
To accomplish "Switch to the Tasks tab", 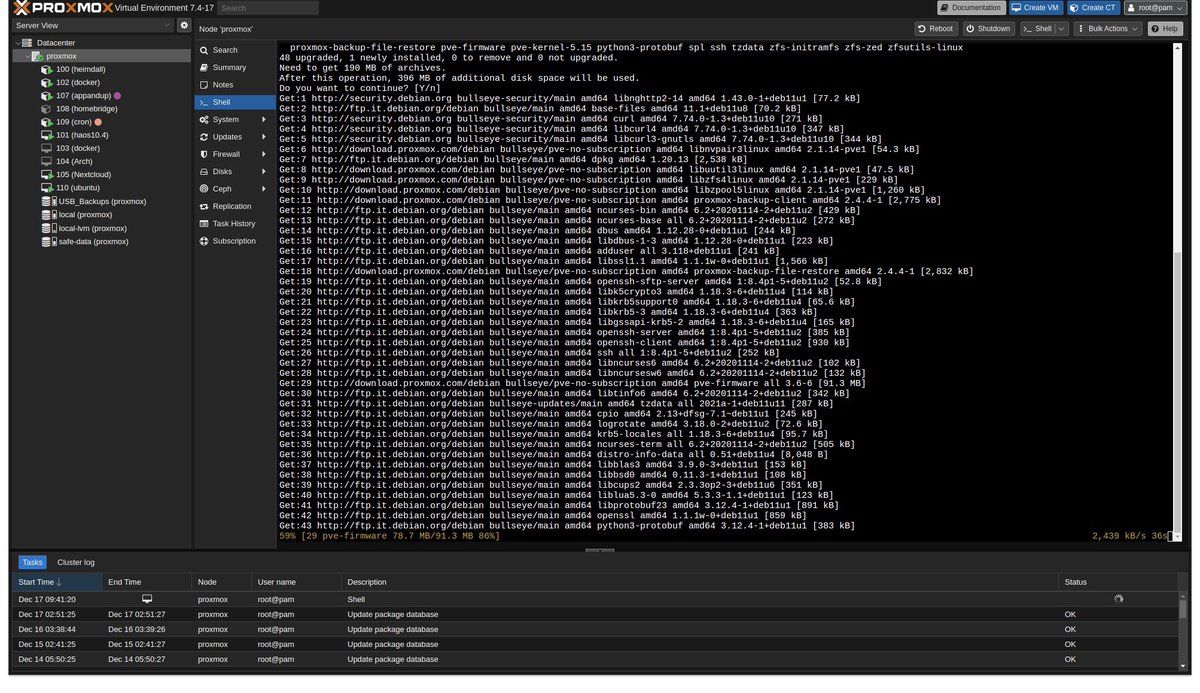I will (33, 562).
